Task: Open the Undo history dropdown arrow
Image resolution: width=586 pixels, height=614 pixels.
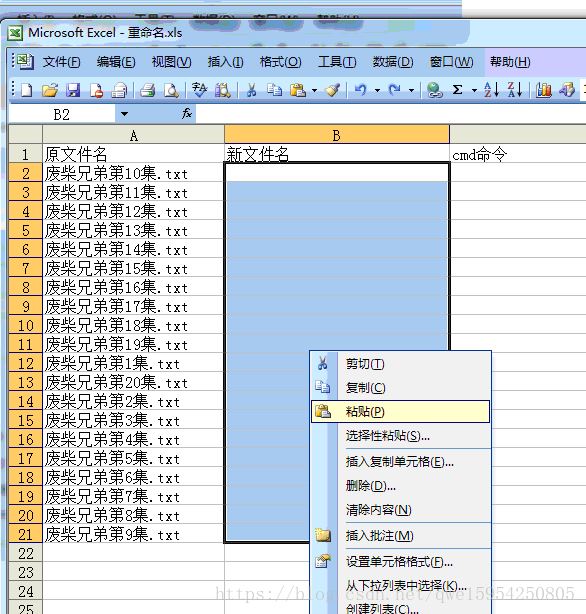Action: pyautogui.click(x=377, y=90)
